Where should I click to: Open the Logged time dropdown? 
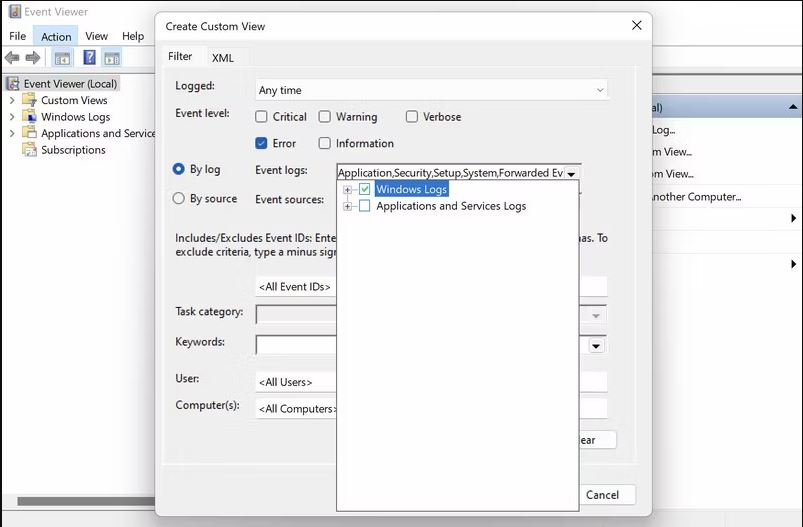[x=431, y=90]
